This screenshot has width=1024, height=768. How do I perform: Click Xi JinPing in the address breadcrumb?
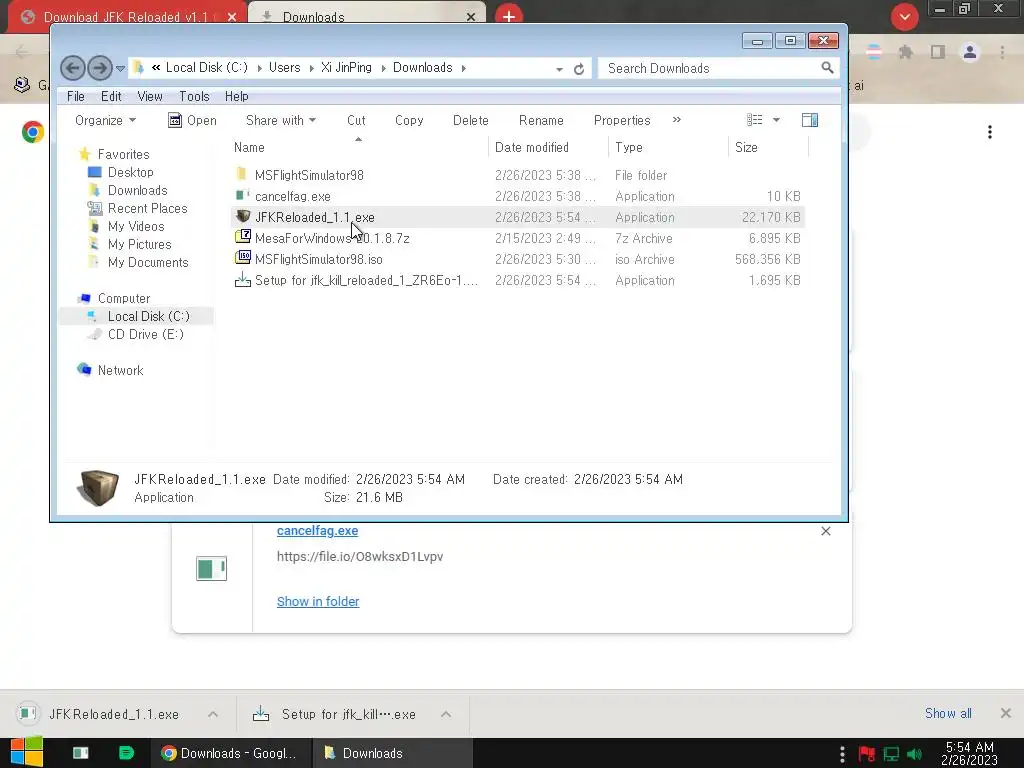pyautogui.click(x=346, y=68)
